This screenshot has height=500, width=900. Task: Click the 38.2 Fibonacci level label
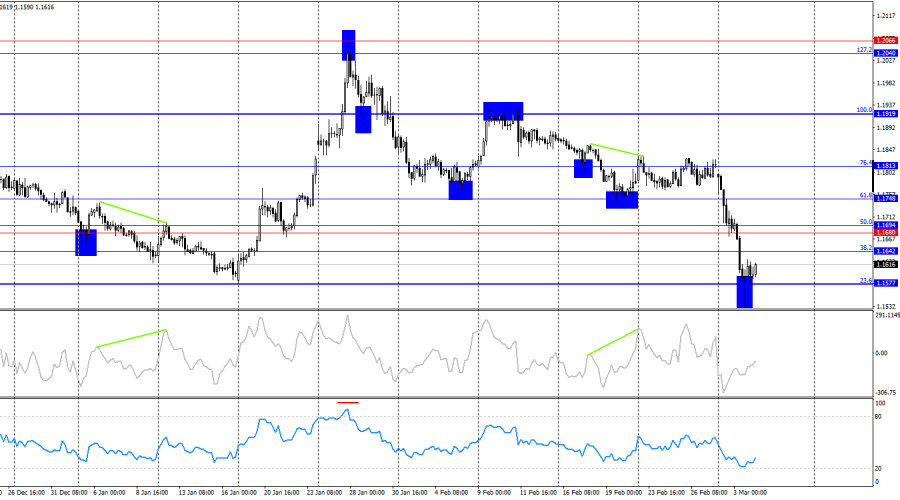coord(866,248)
